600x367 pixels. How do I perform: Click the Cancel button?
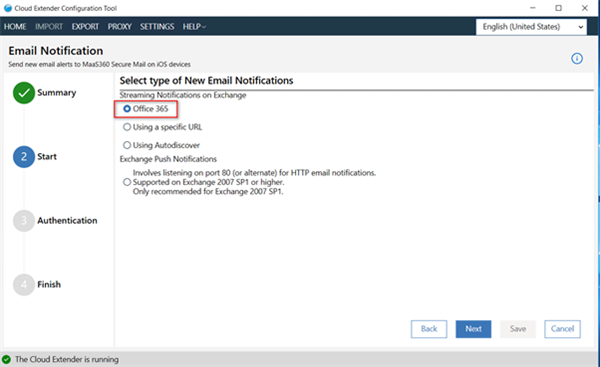(562, 329)
